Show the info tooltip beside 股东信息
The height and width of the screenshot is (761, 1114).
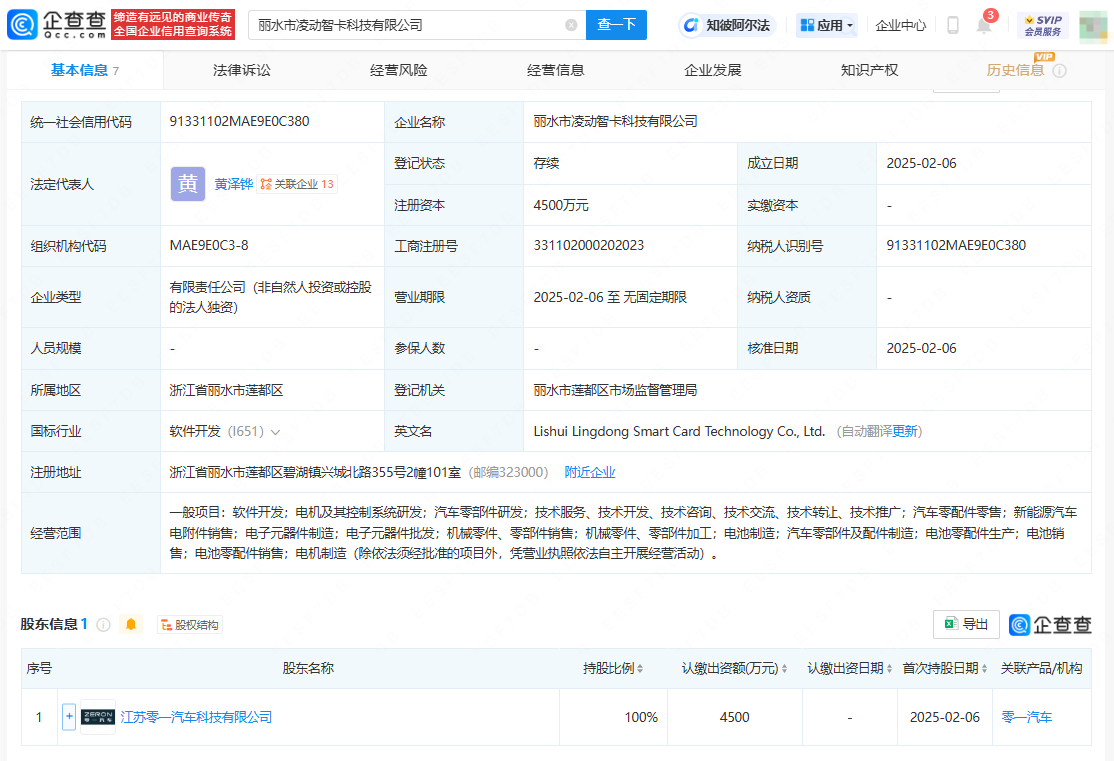pyautogui.click(x=104, y=625)
